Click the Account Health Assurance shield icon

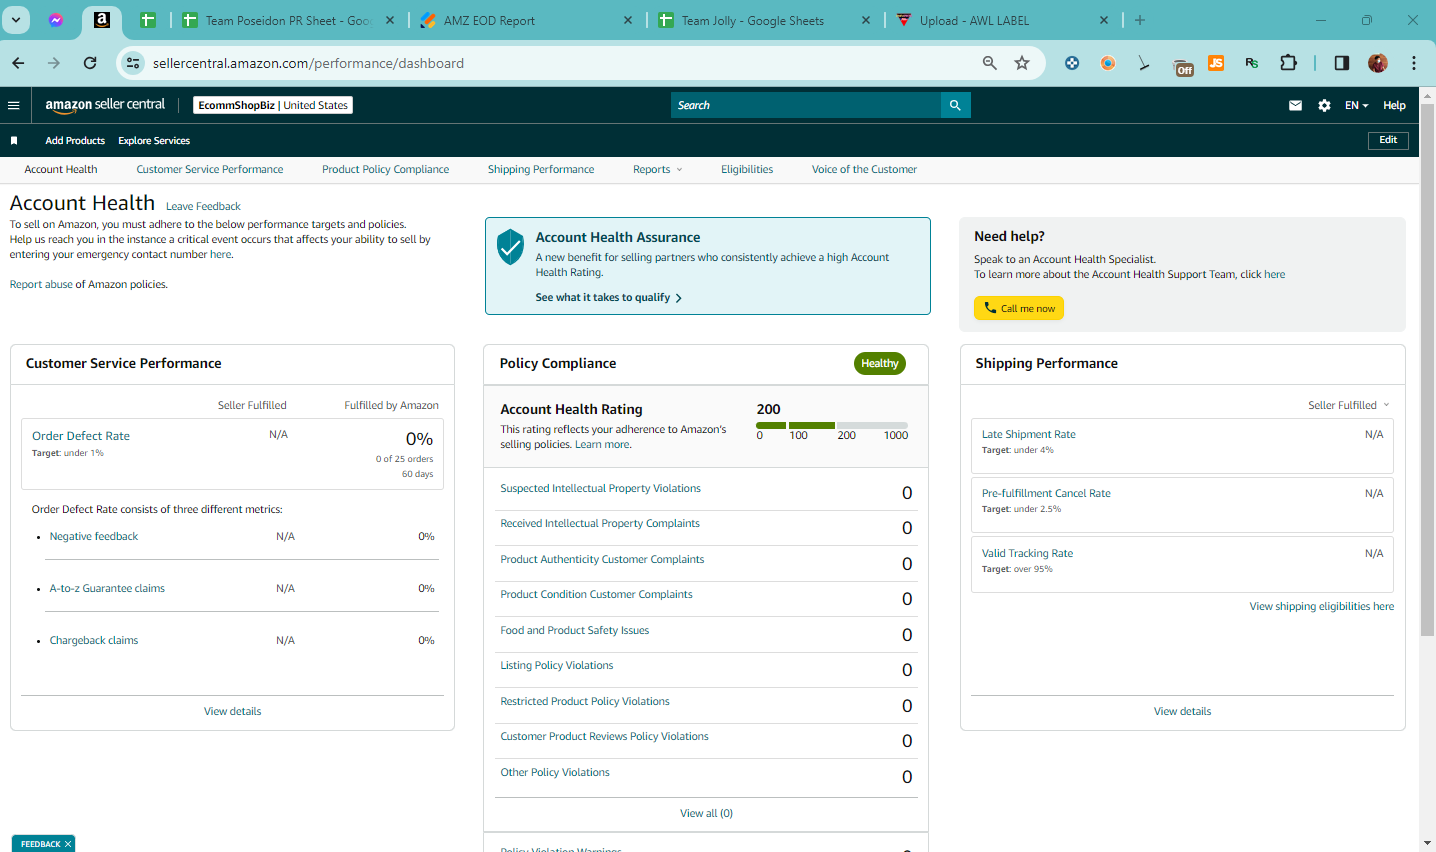(510, 246)
